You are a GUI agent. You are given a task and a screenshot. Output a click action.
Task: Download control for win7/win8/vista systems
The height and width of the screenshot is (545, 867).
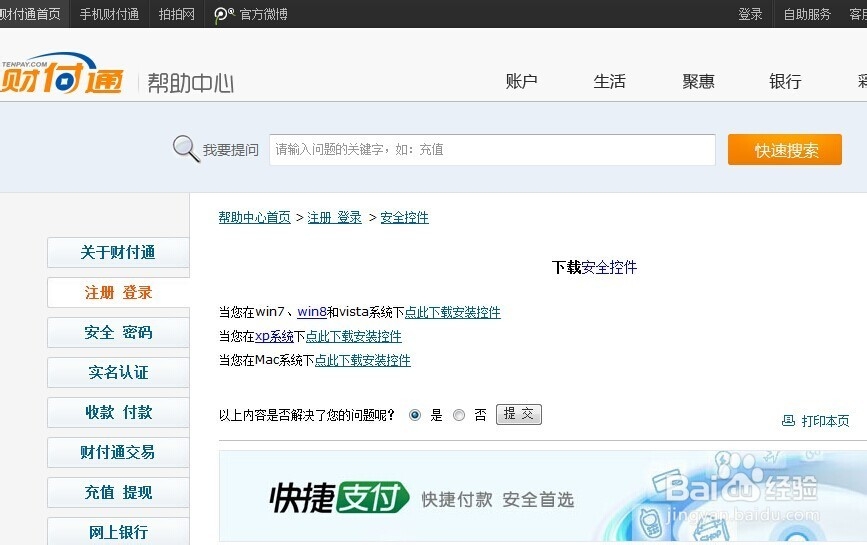click(453, 312)
